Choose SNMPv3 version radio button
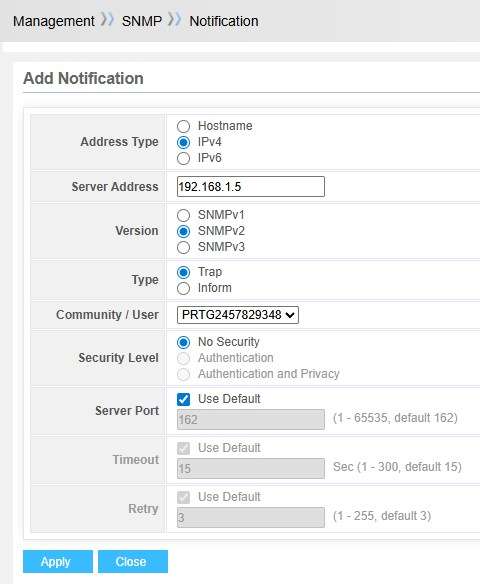This screenshot has width=480, height=584. 183,247
